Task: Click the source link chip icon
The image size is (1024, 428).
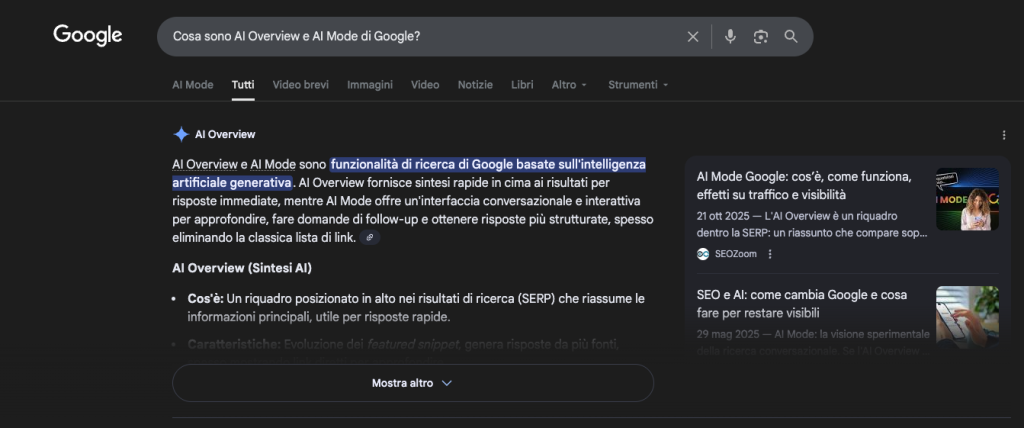Action: tap(370, 238)
